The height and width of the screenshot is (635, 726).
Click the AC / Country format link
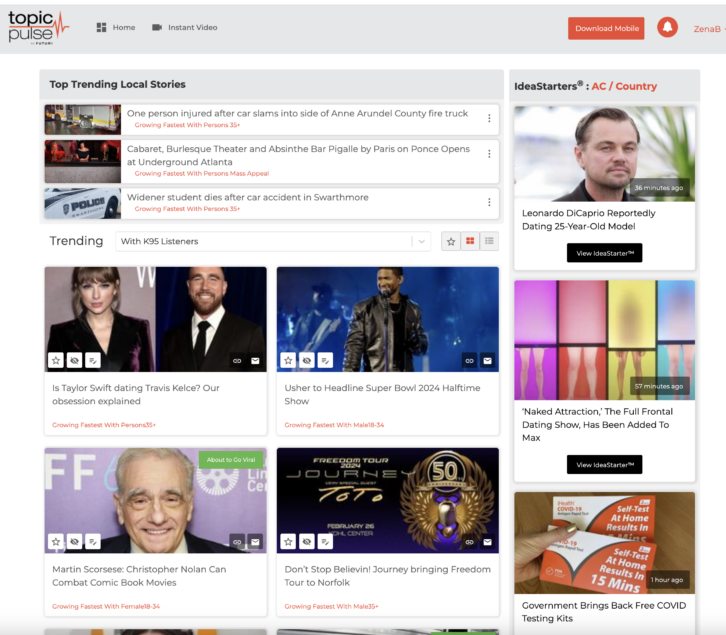click(x=624, y=86)
